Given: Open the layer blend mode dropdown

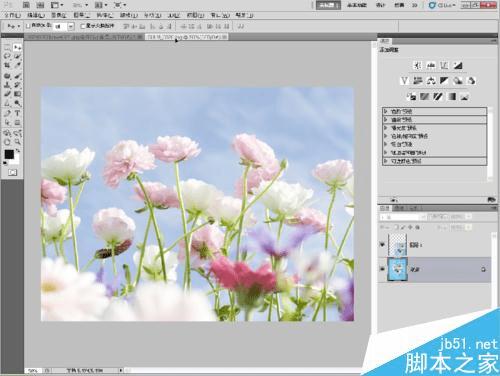Looking at the screenshot, I should tap(403, 217).
